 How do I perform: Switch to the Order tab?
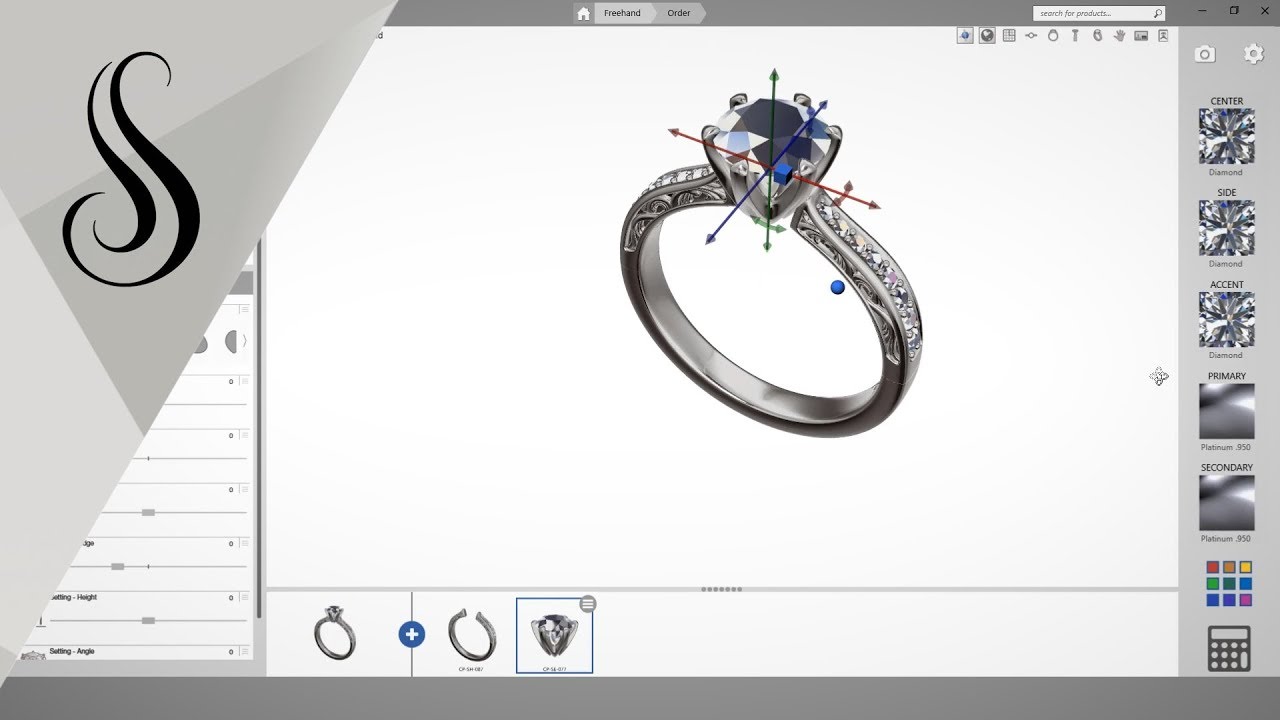click(678, 13)
